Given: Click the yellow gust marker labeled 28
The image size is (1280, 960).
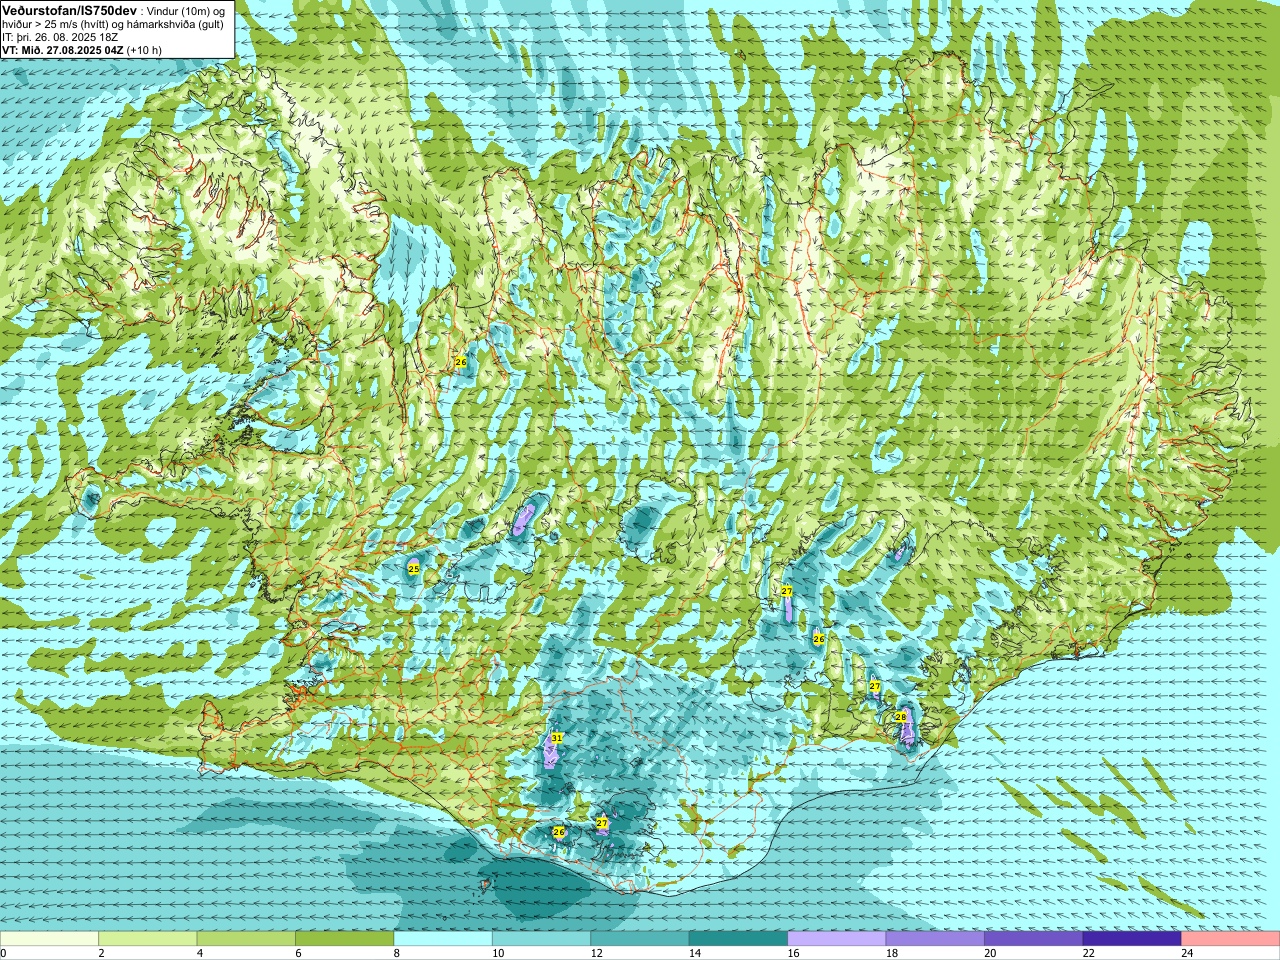Looking at the screenshot, I should point(901,717).
